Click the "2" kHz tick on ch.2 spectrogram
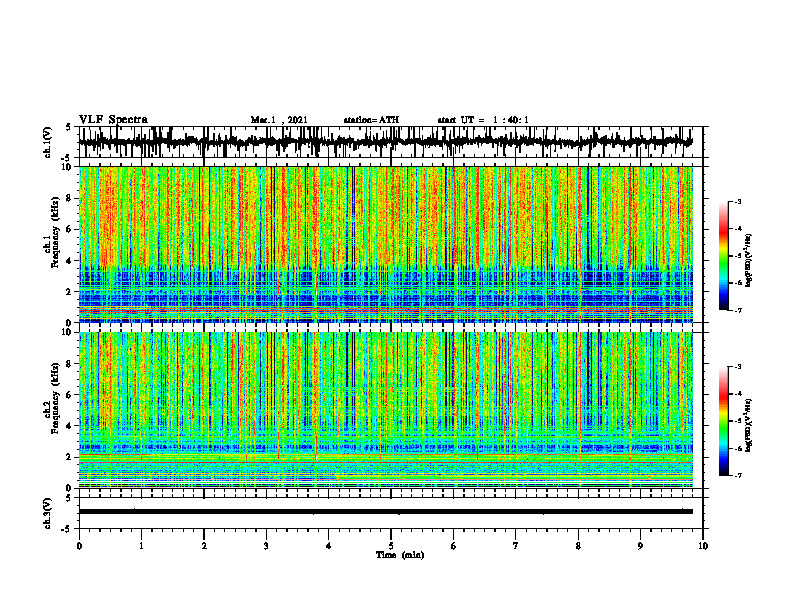Screen dimensions: 792x612 [70, 456]
